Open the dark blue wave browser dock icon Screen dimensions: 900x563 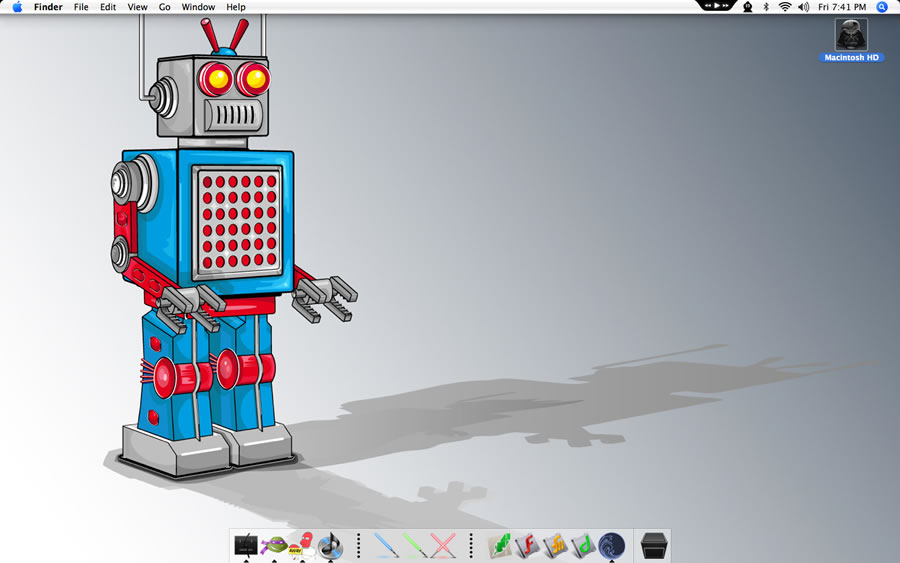coord(611,545)
